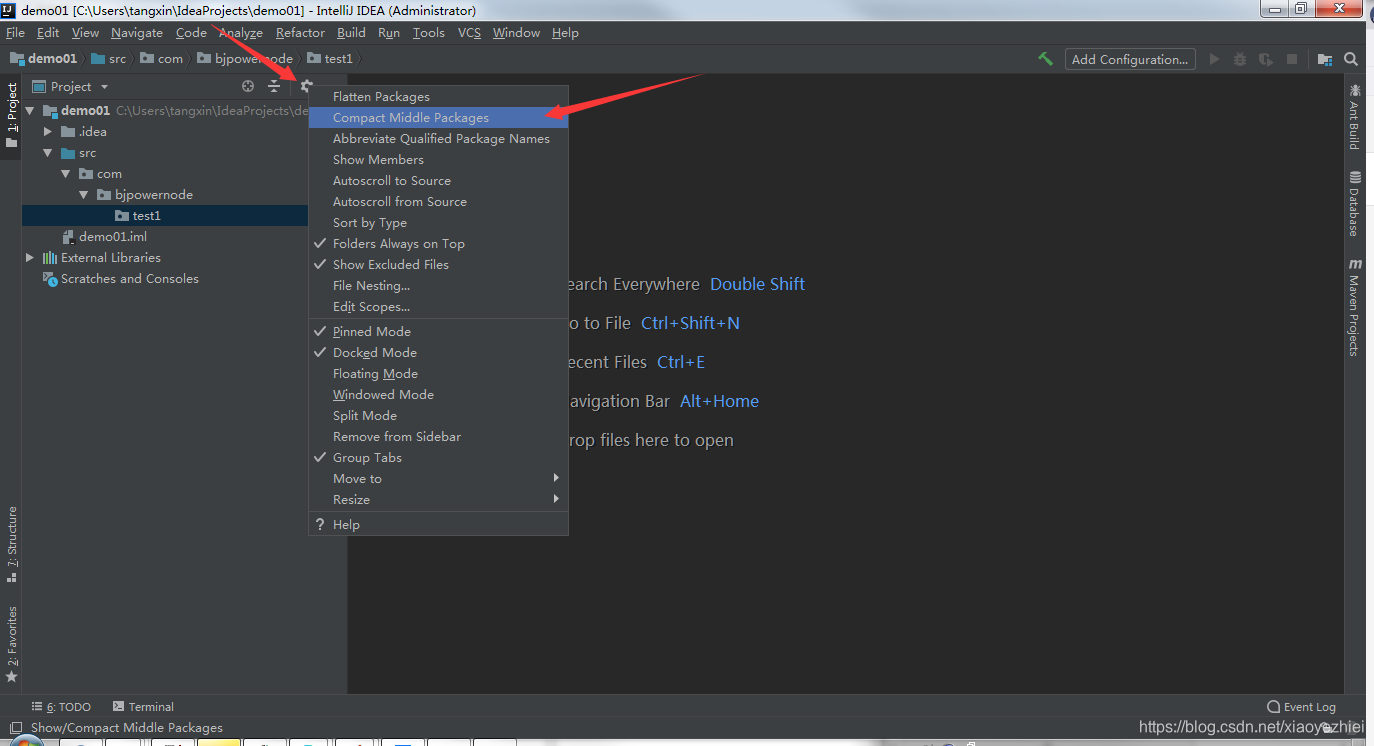1374x746 pixels.
Task: Collapse the com package arrow in tree
Action: click(66, 174)
